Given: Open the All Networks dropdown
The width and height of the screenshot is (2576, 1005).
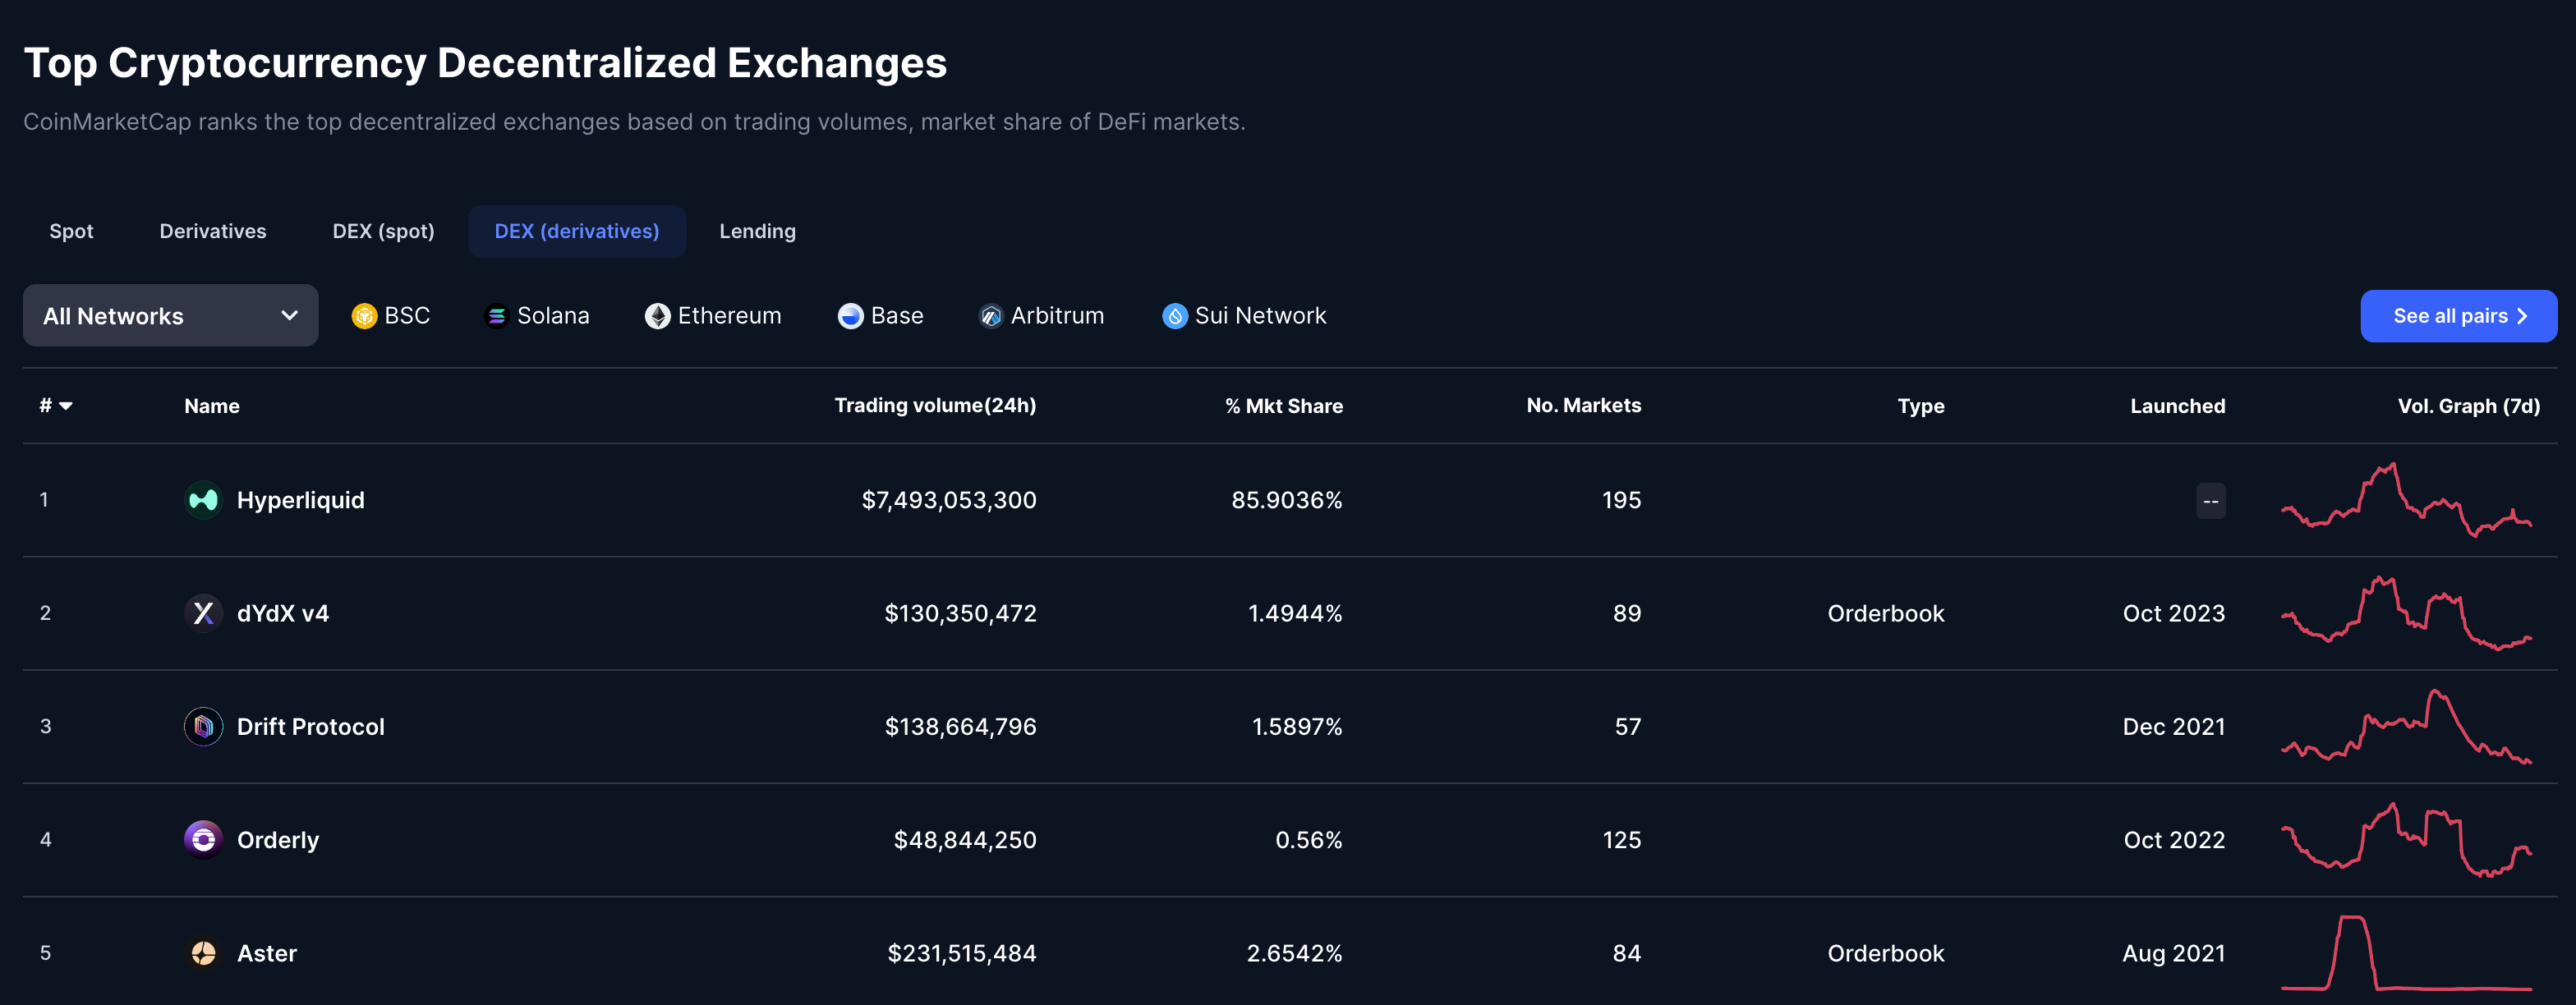Looking at the screenshot, I should click(x=170, y=316).
